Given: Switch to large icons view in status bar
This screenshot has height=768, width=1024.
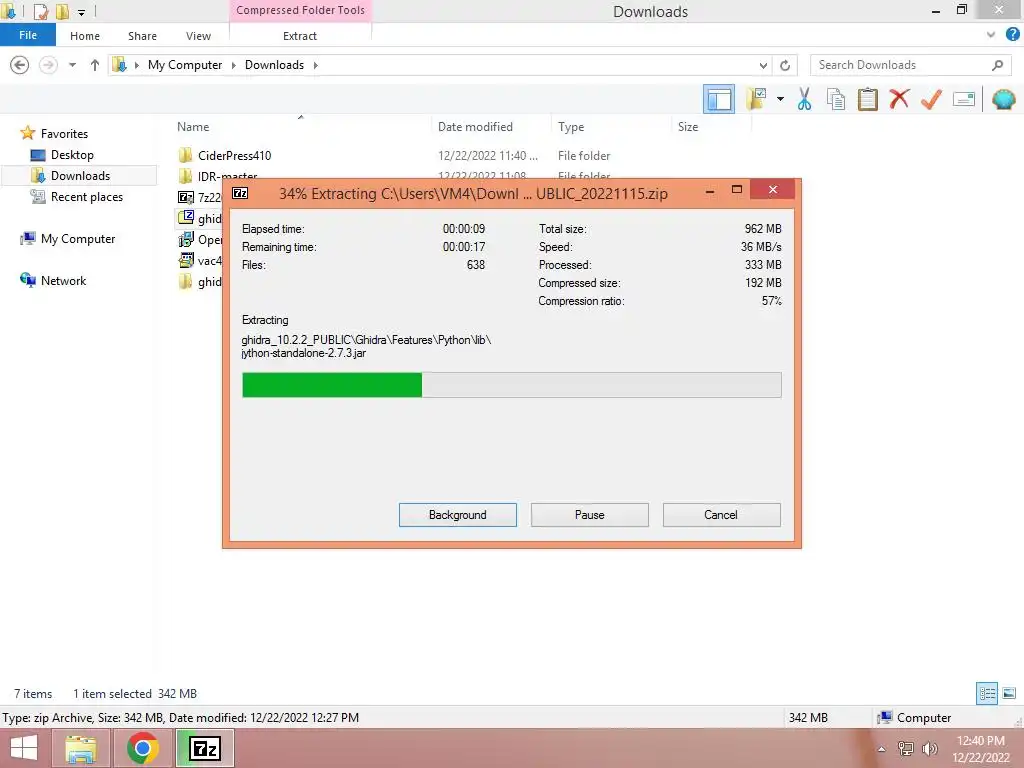Looking at the screenshot, I should click(1009, 693).
